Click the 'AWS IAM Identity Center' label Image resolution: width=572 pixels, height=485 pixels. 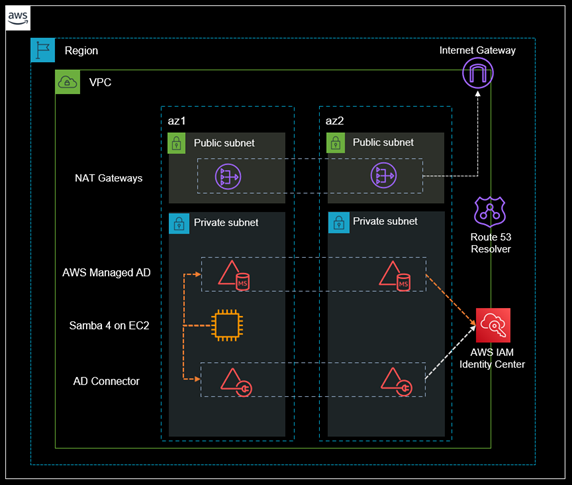pos(492,358)
